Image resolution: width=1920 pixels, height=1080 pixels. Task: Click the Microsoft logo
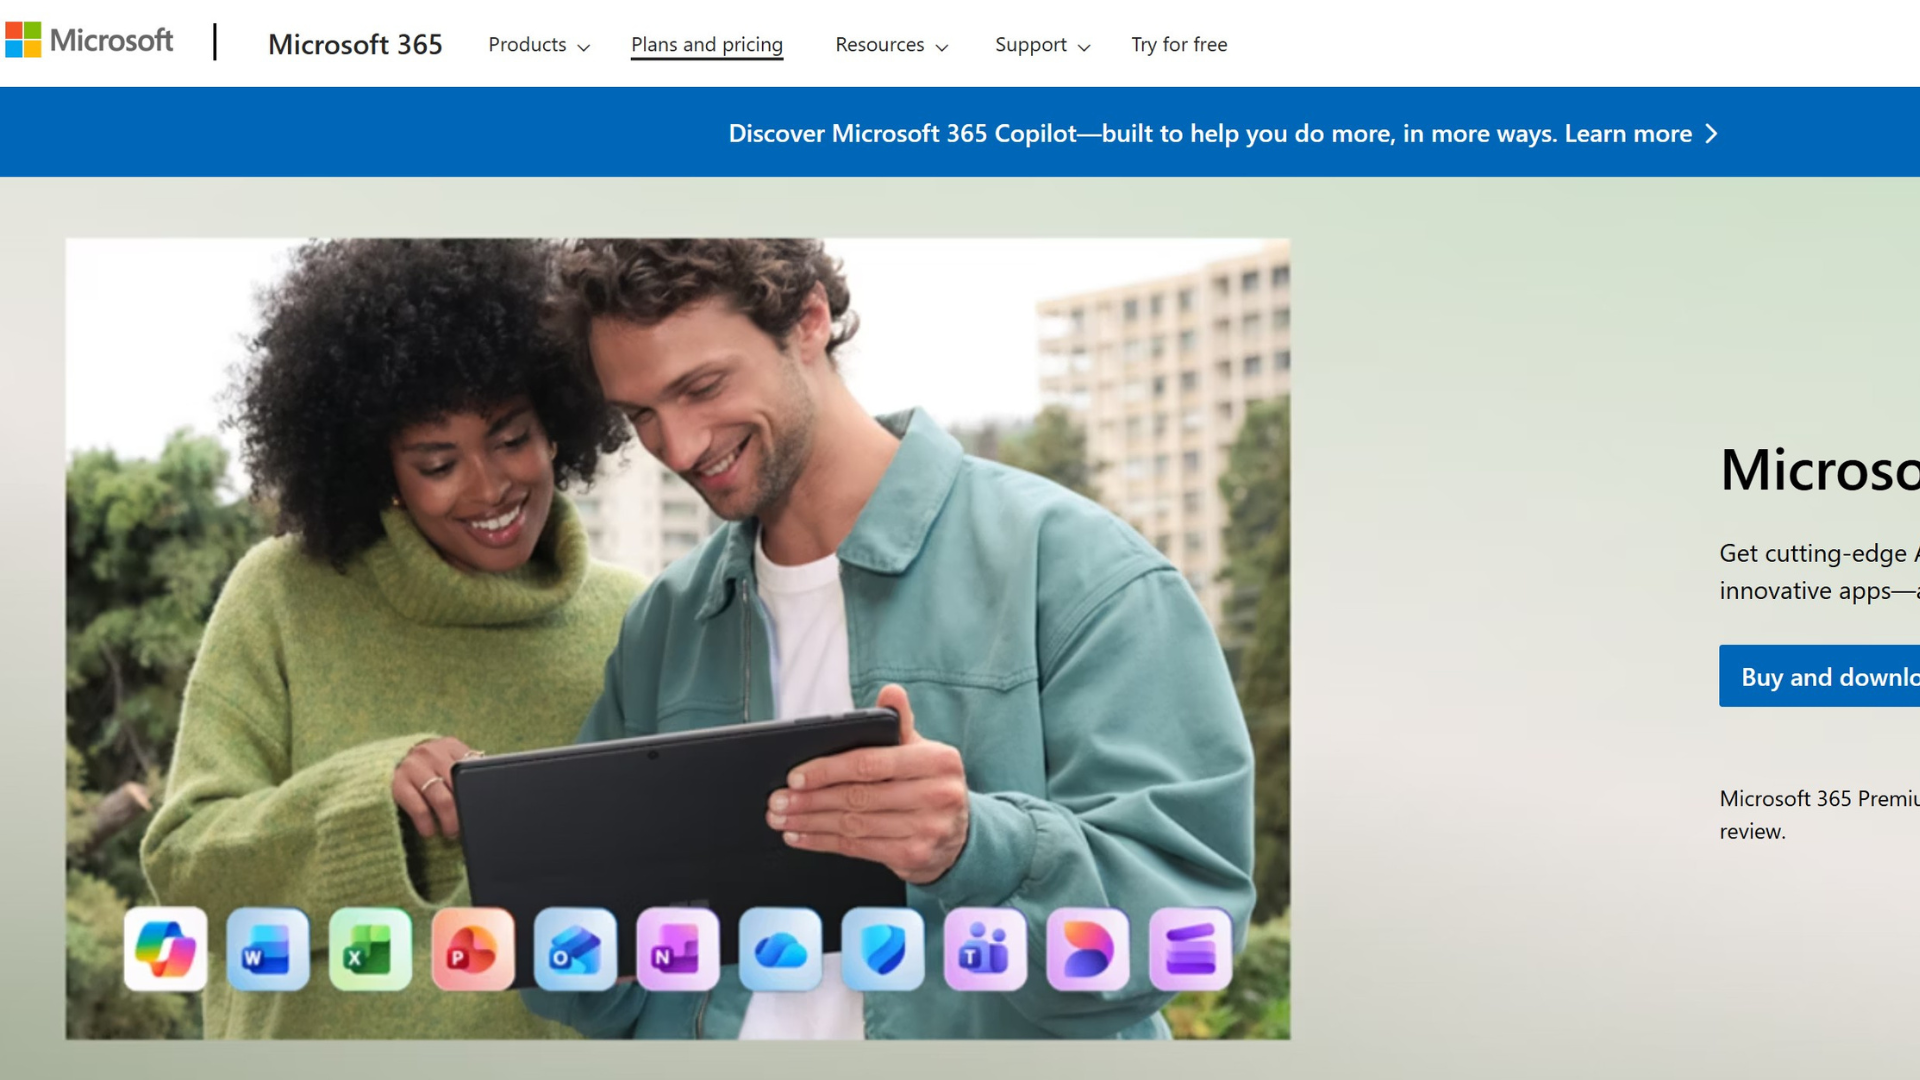90,41
